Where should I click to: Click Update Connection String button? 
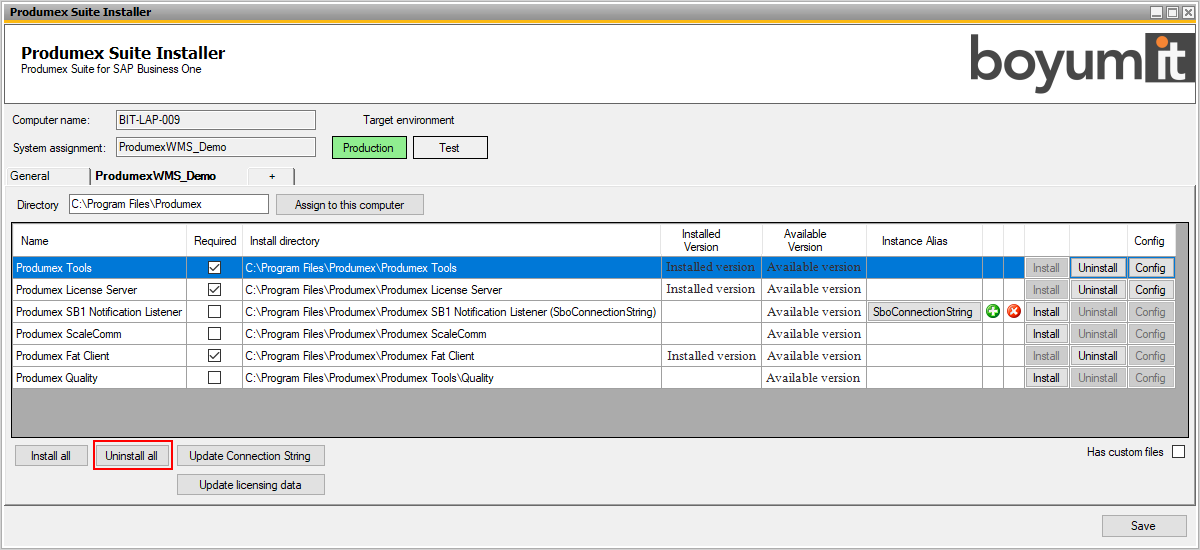pos(250,456)
